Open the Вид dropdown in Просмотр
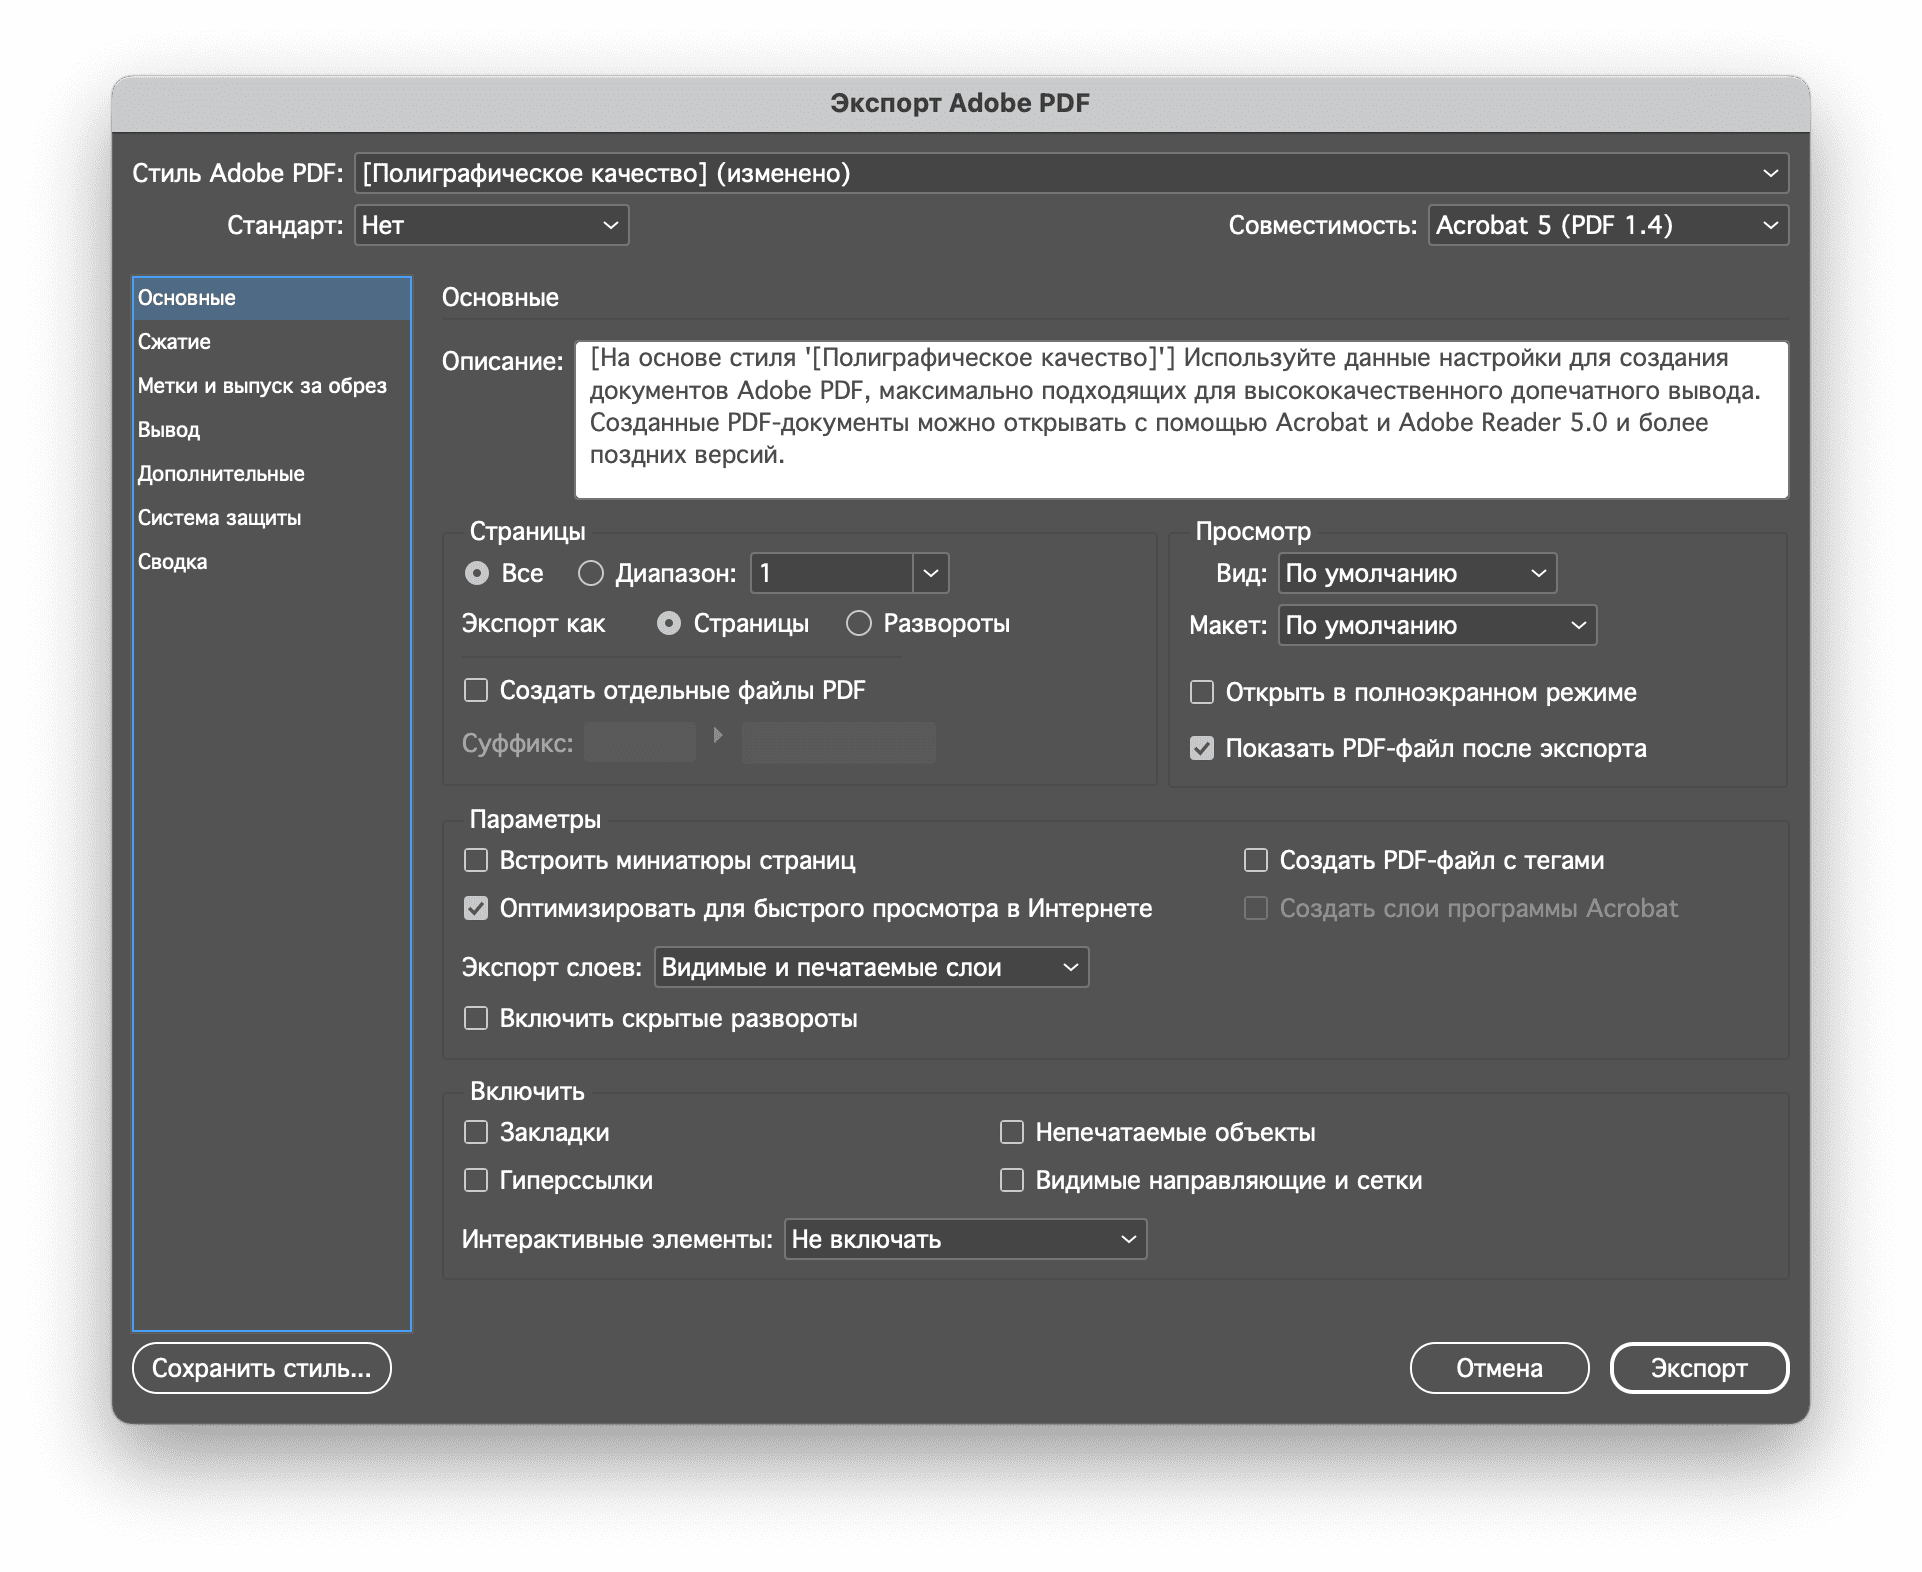Image resolution: width=1922 pixels, height=1572 pixels. coord(1417,573)
